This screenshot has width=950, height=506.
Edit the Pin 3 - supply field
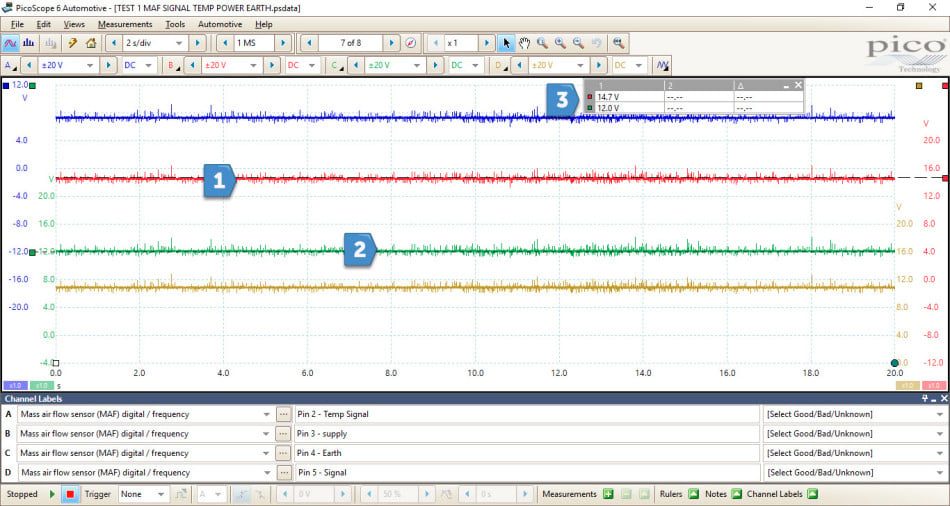point(526,434)
